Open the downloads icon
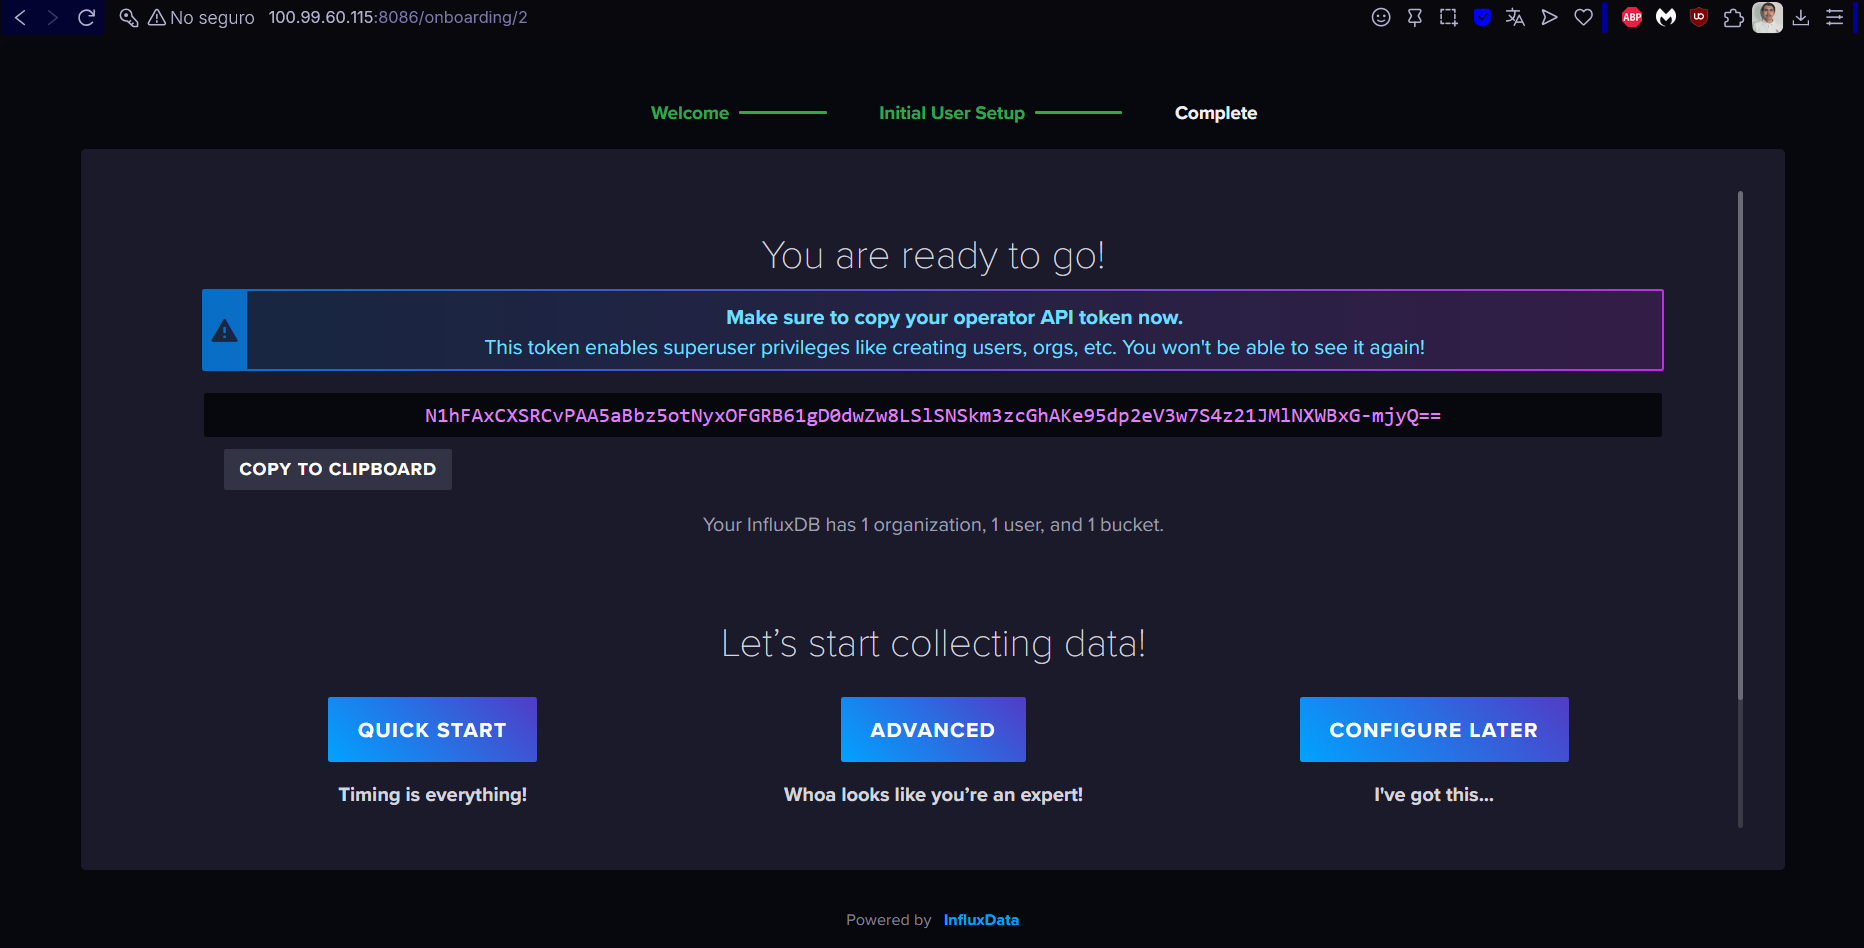Viewport: 1864px width, 948px height. click(x=1801, y=17)
